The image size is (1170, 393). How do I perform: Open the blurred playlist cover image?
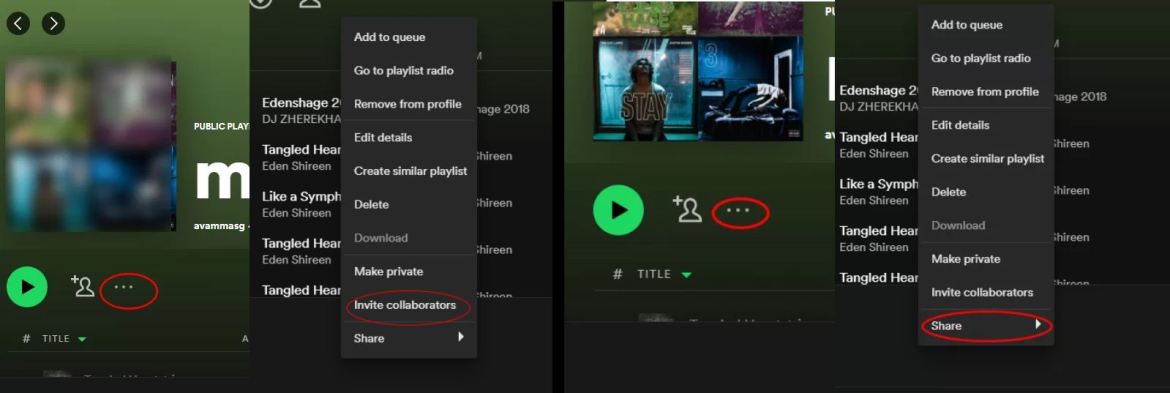click(90, 146)
